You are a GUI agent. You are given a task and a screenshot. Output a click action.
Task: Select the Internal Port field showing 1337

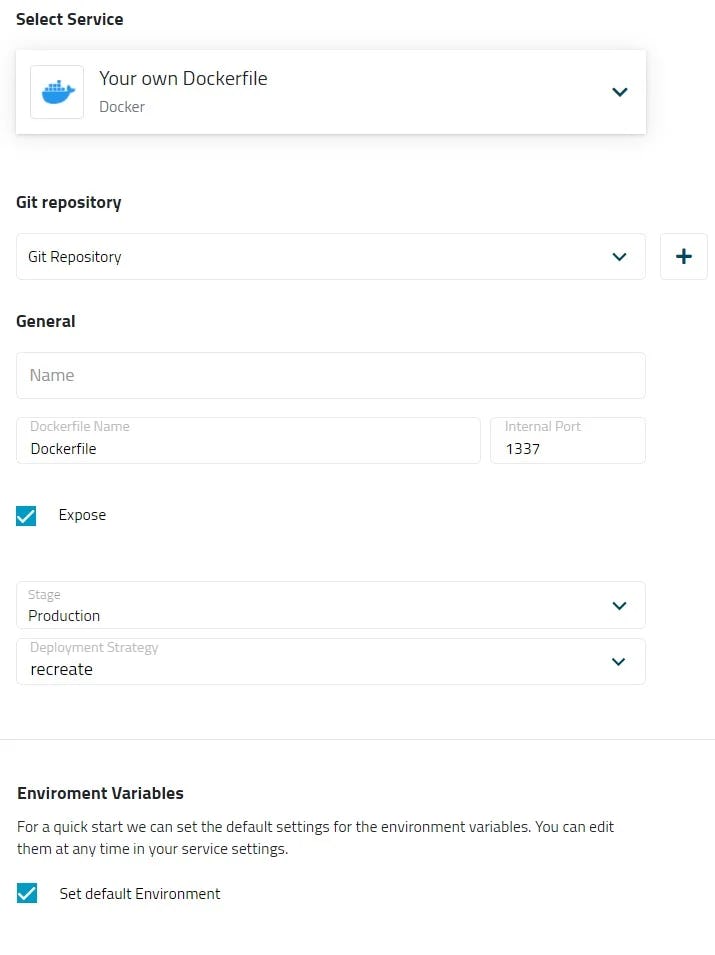567,448
